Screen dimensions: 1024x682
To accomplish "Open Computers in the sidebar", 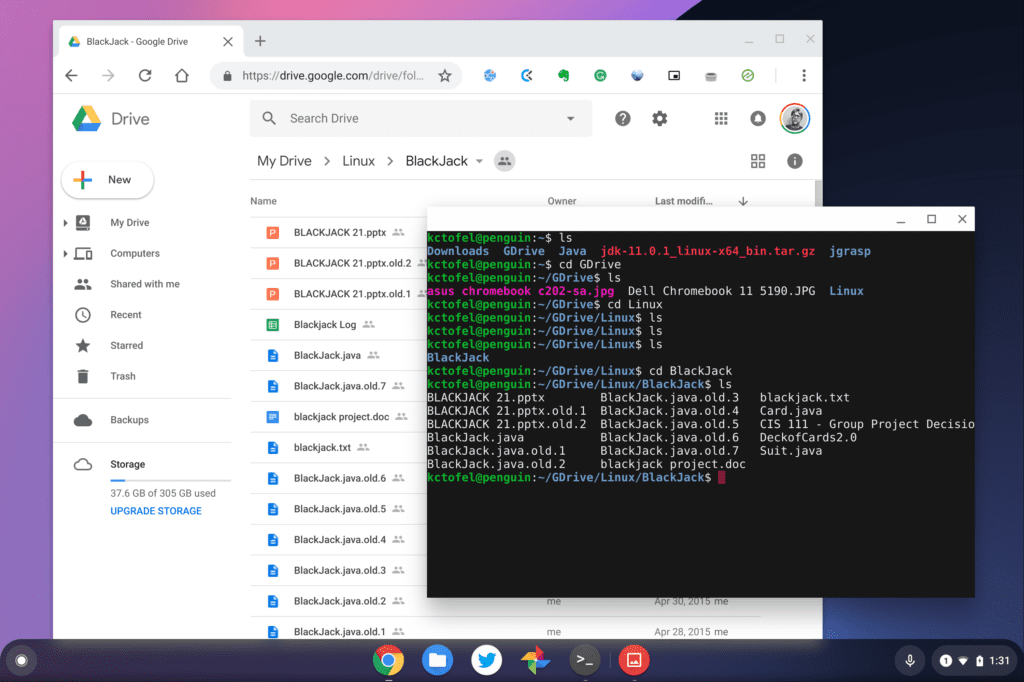I will (x=135, y=253).
